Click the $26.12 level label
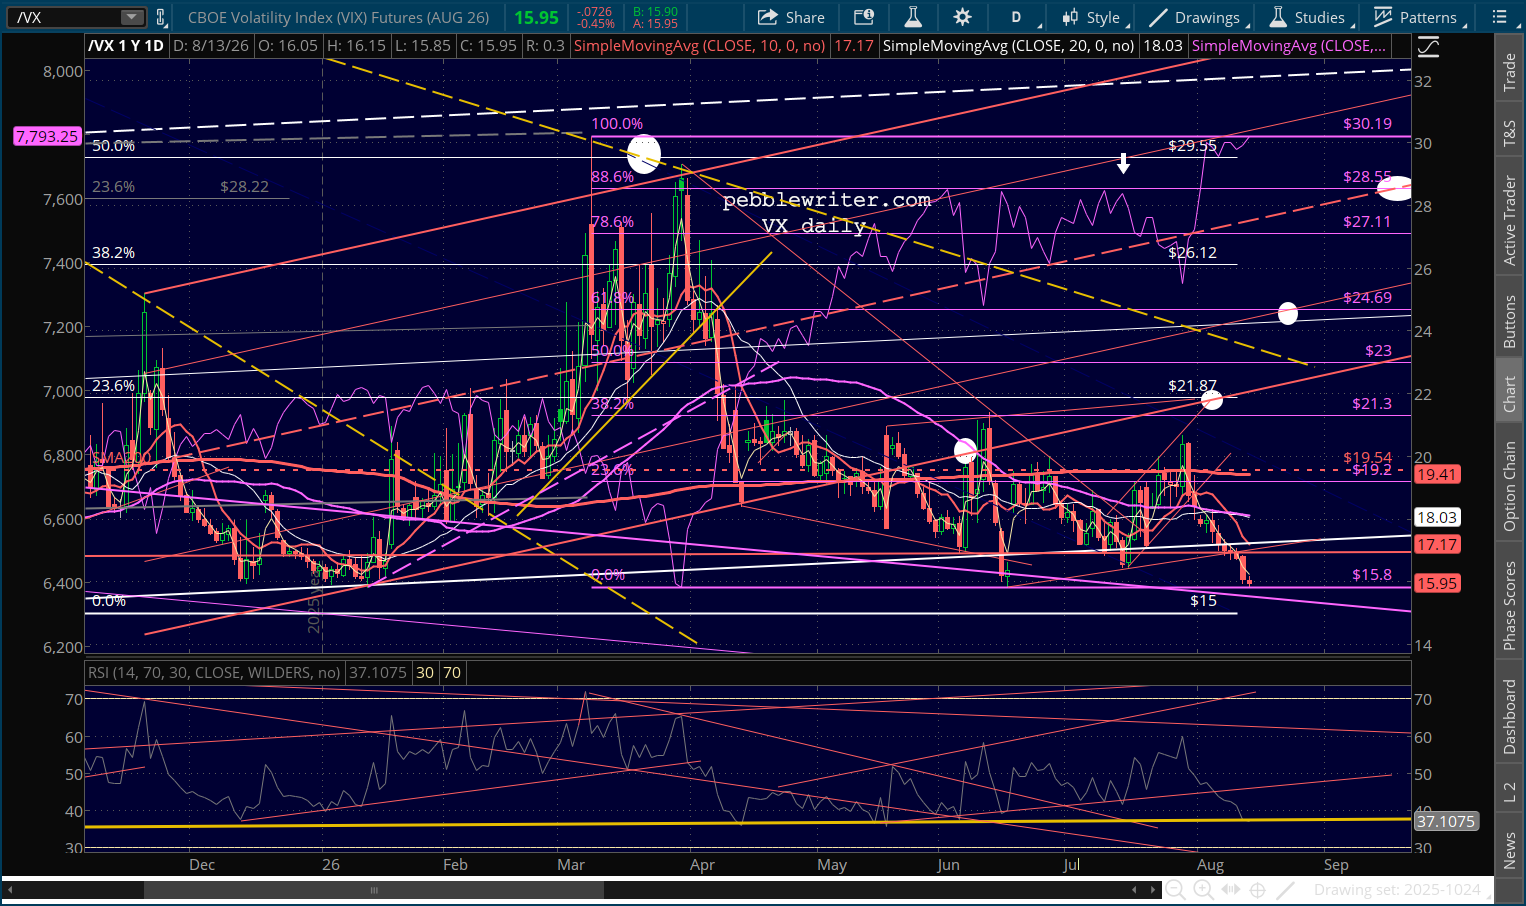The height and width of the screenshot is (906, 1526). (1192, 253)
